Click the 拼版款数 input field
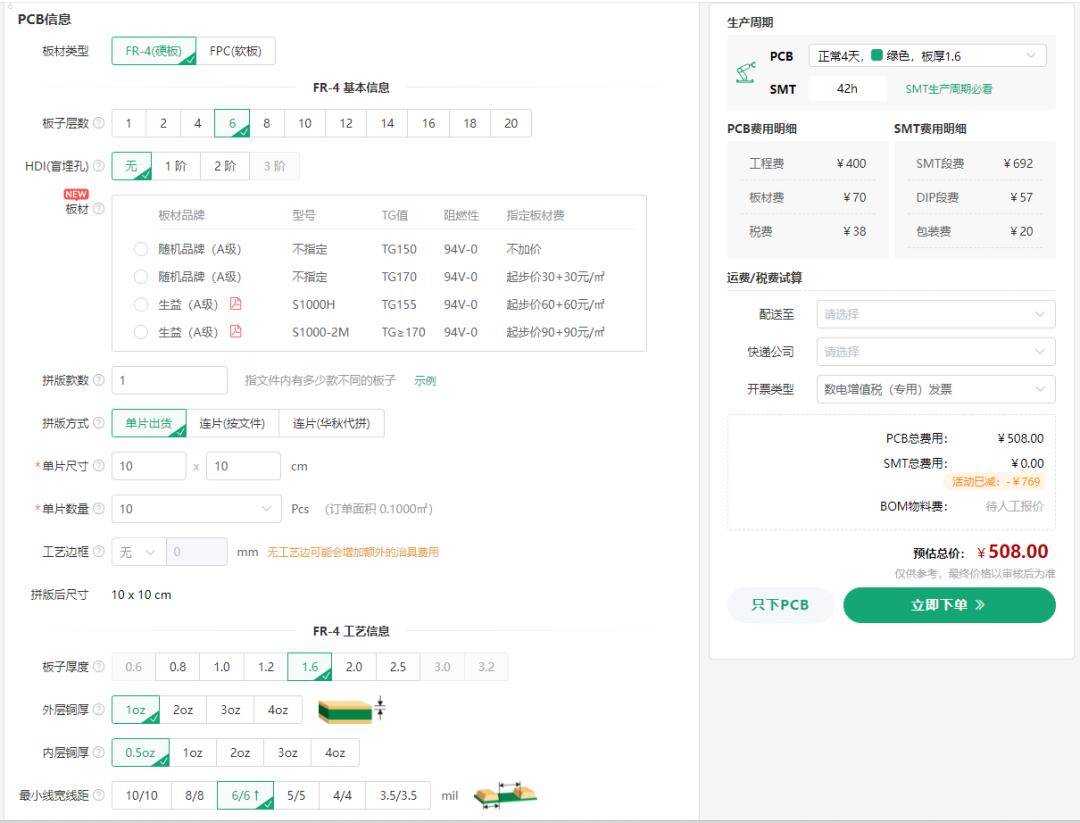Screen dimensions: 1080x823 [169, 380]
